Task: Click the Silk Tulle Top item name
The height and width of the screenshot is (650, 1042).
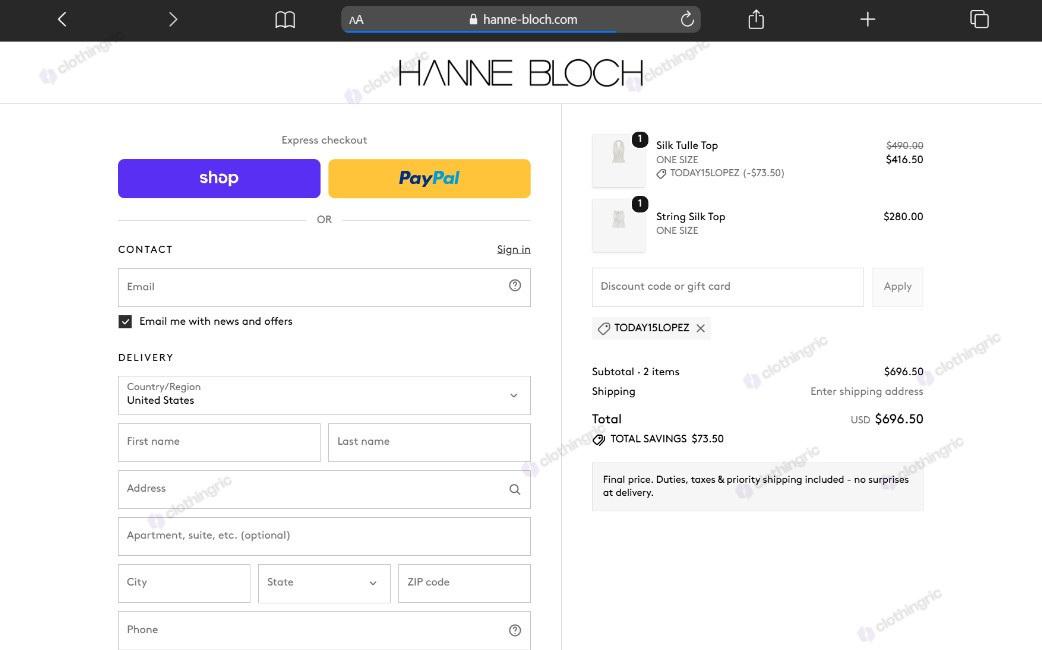Action: (686, 145)
